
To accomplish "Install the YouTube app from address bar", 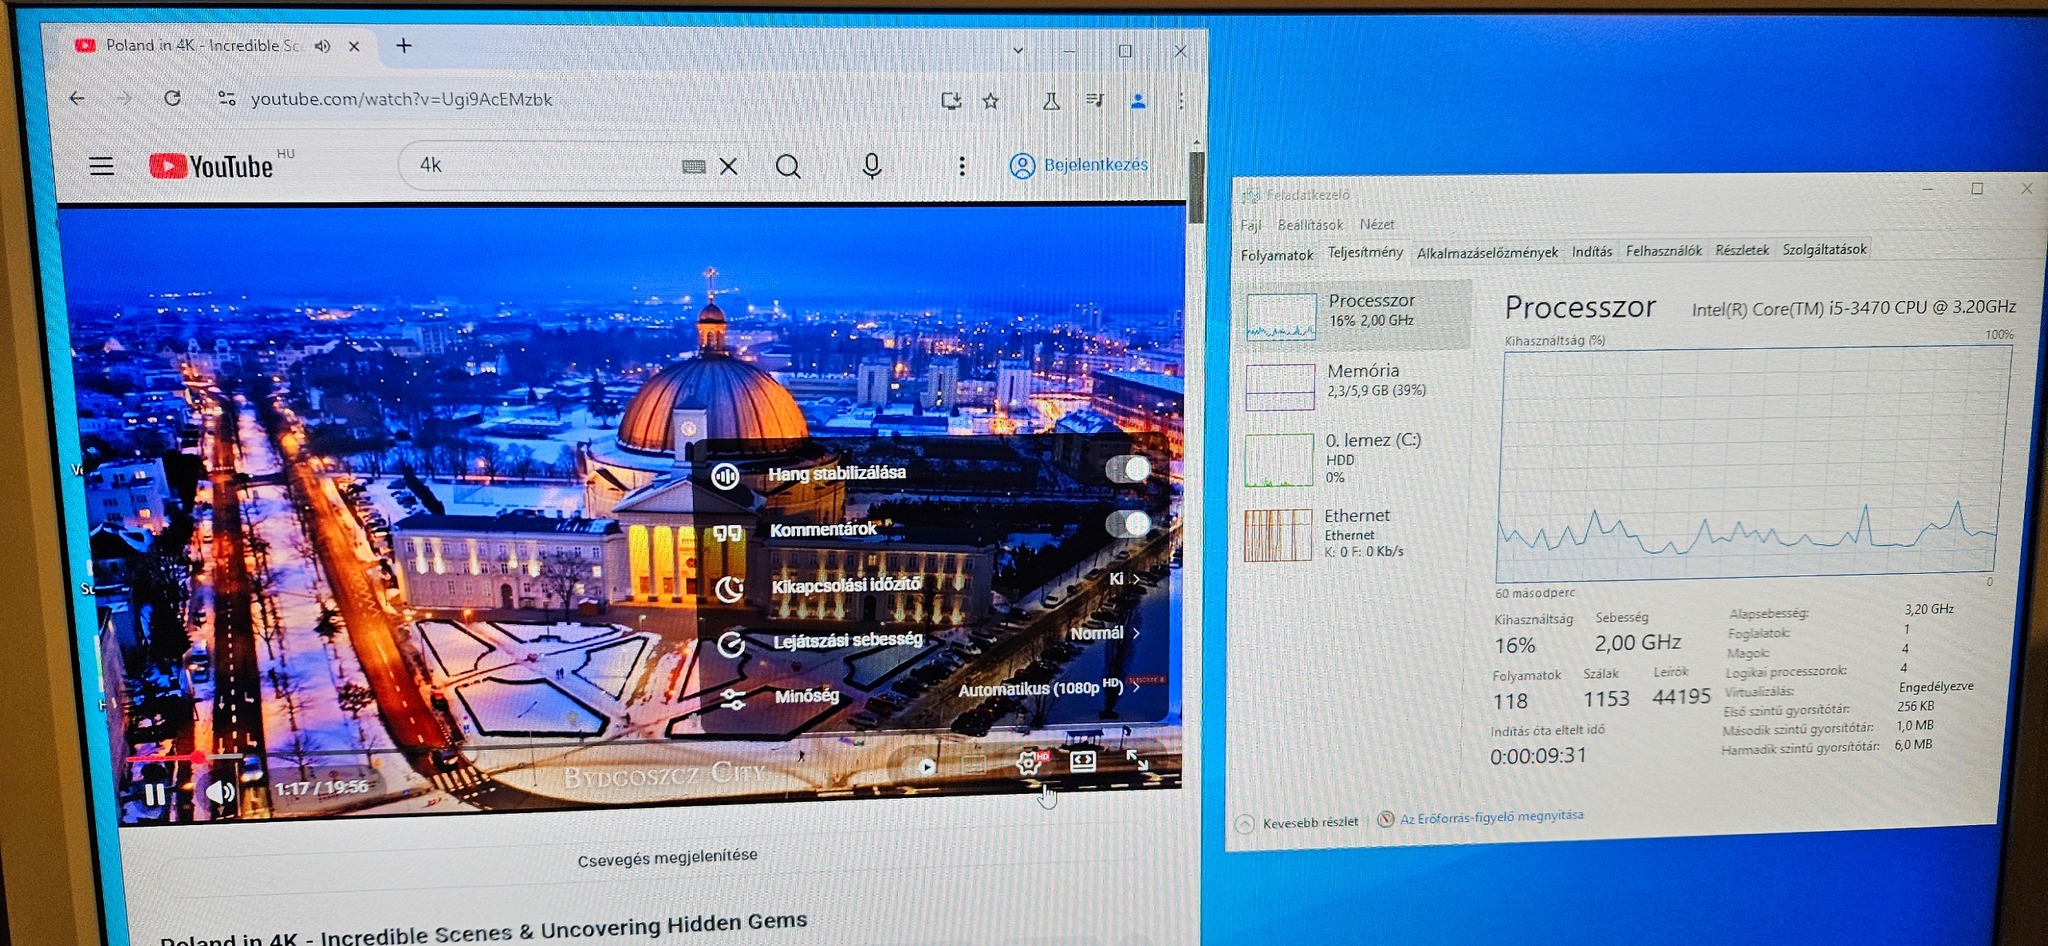I will point(951,100).
